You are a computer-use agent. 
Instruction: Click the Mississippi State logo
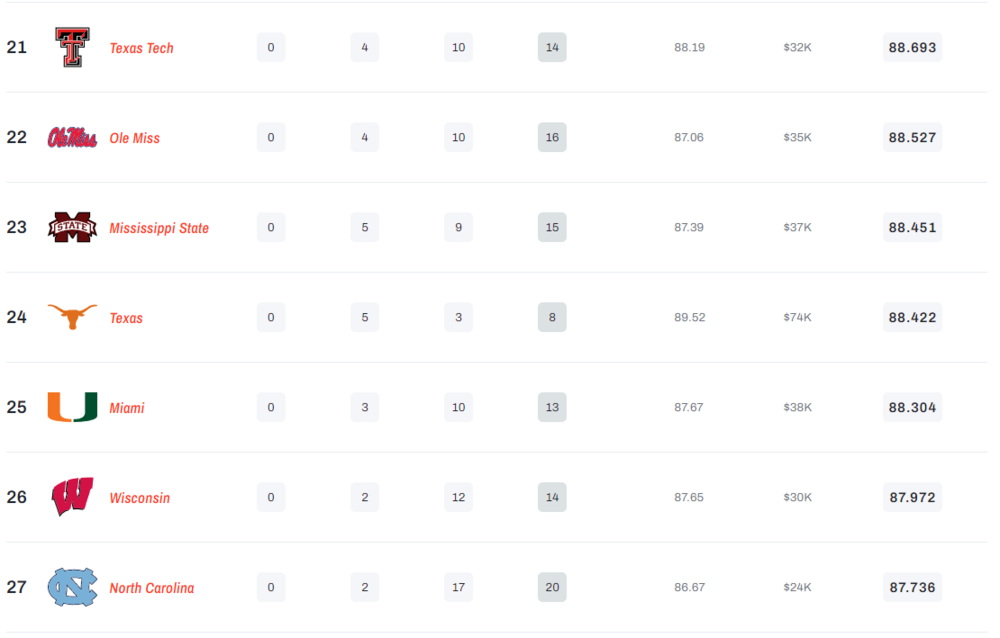point(72,228)
